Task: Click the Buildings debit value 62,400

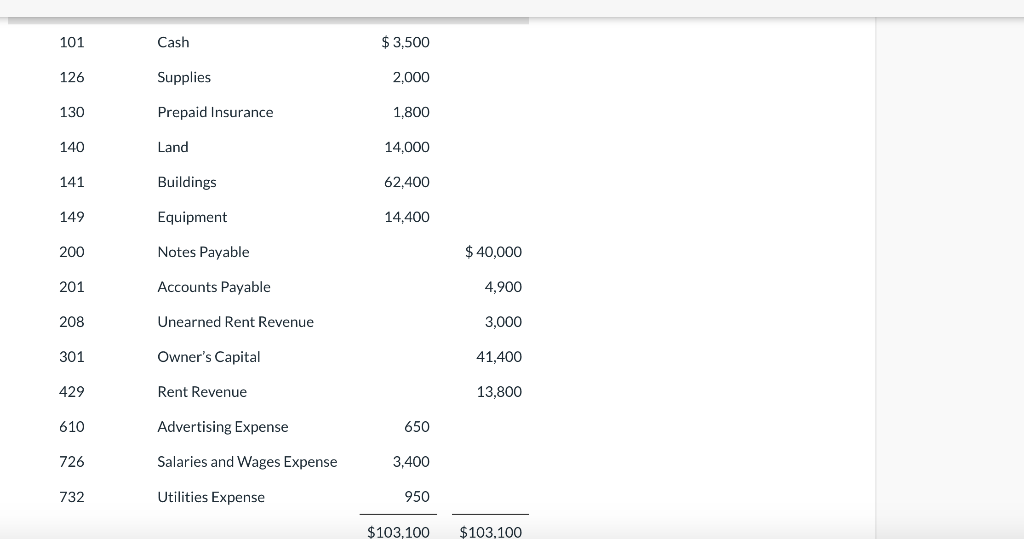Action: tap(407, 182)
